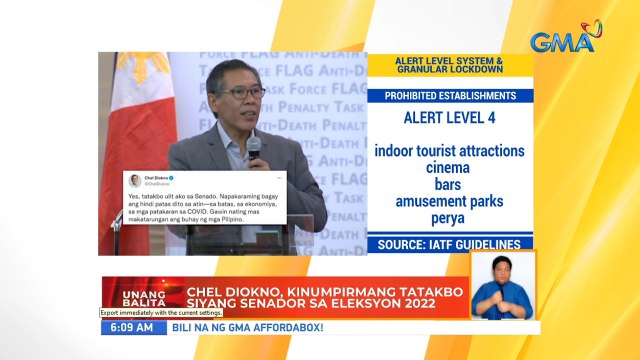Click the Unang Balita show logo

tap(144, 299)
